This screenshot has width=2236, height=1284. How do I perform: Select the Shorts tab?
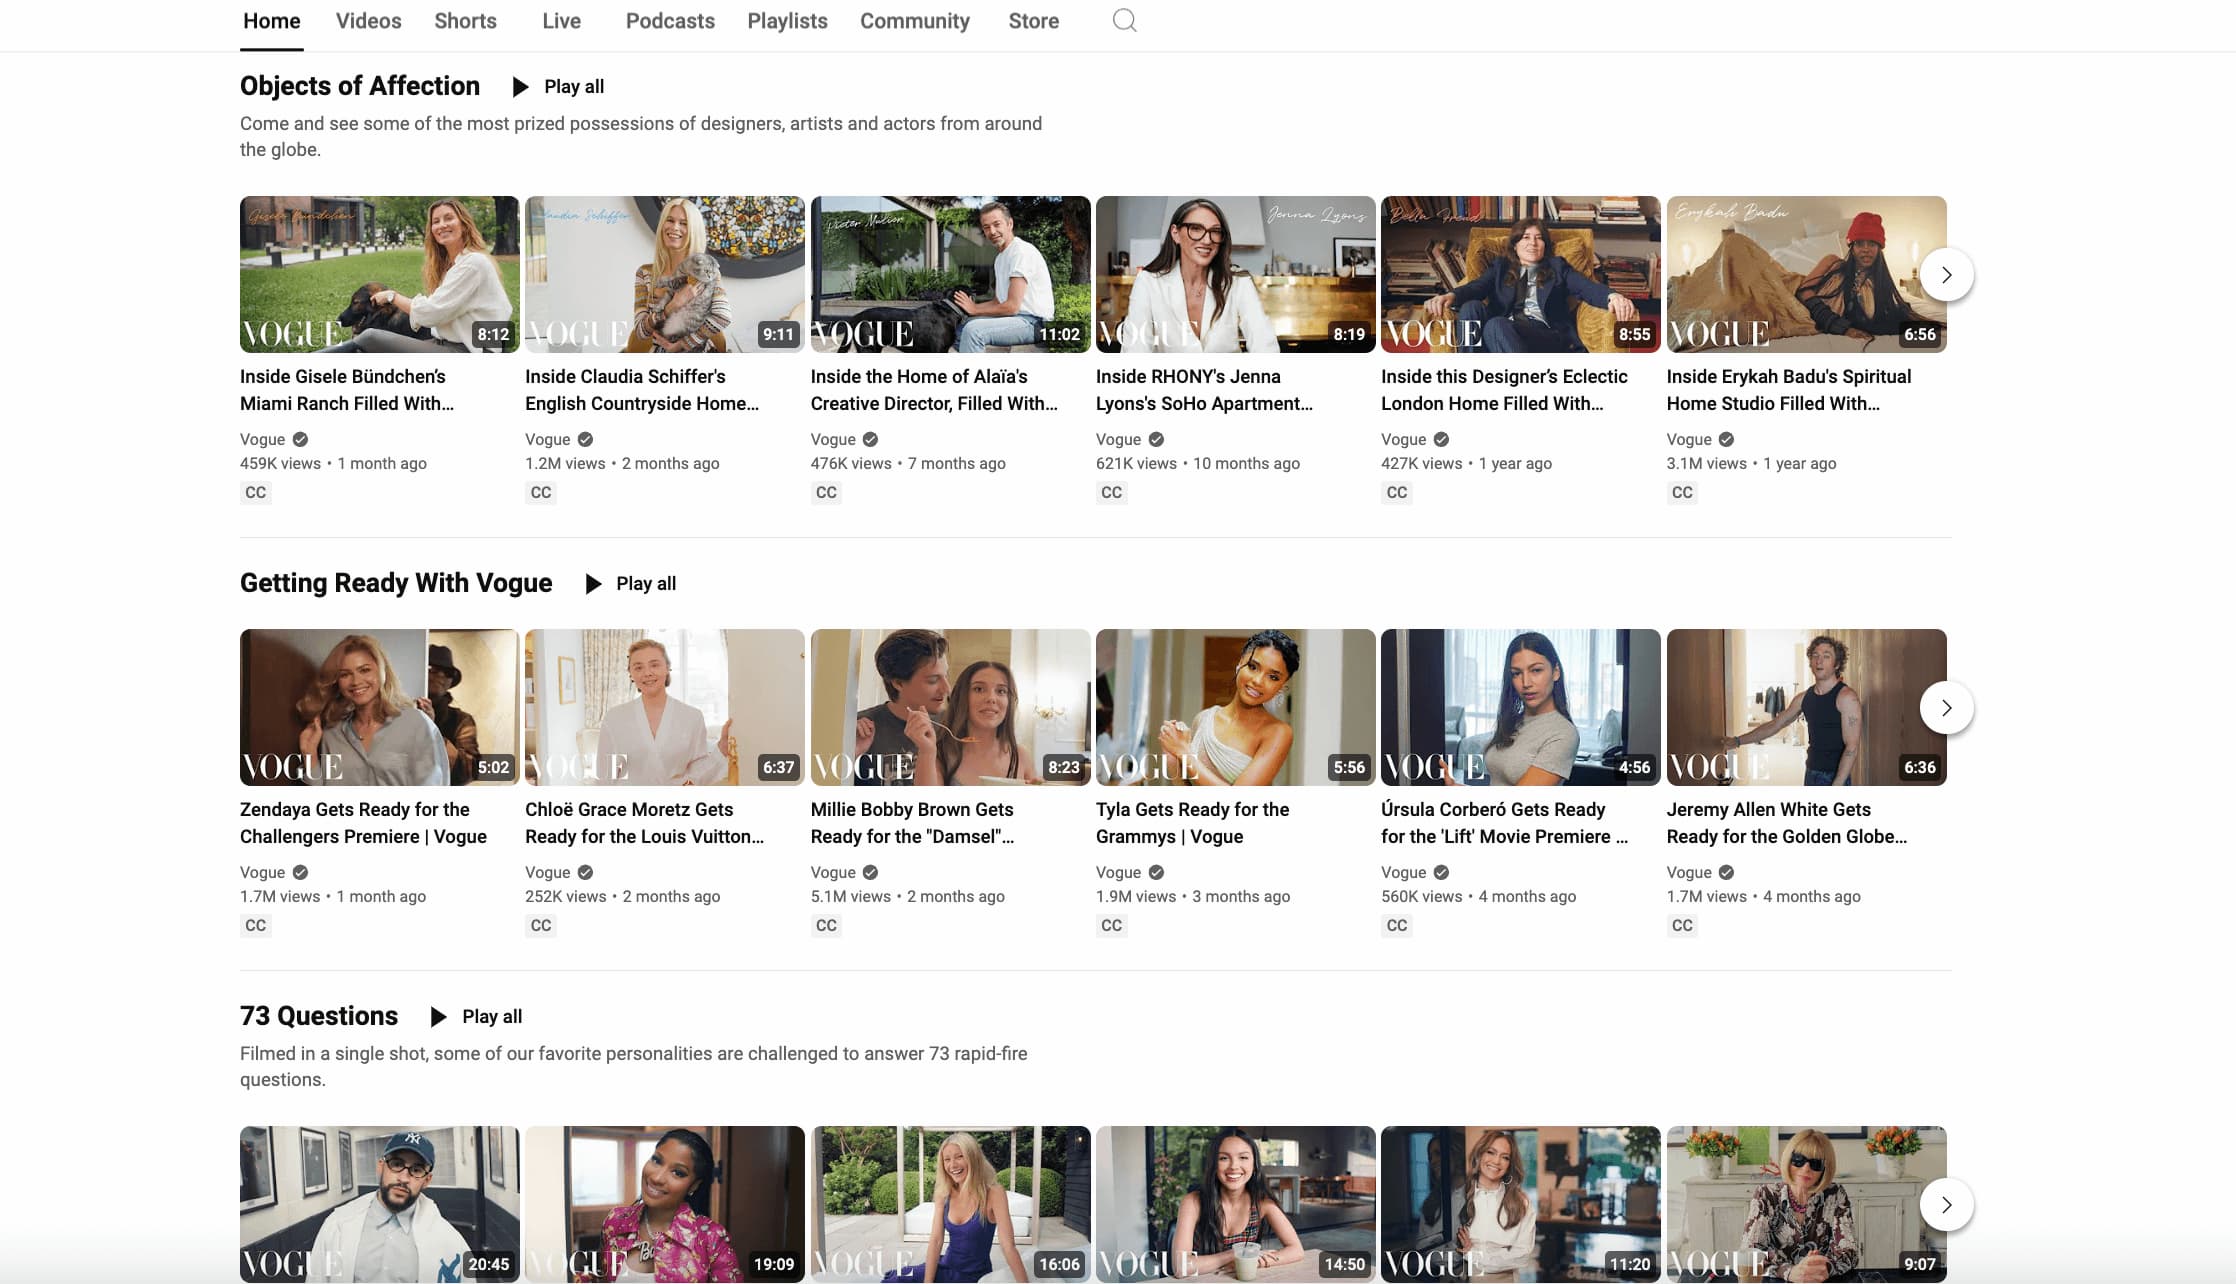465,20
